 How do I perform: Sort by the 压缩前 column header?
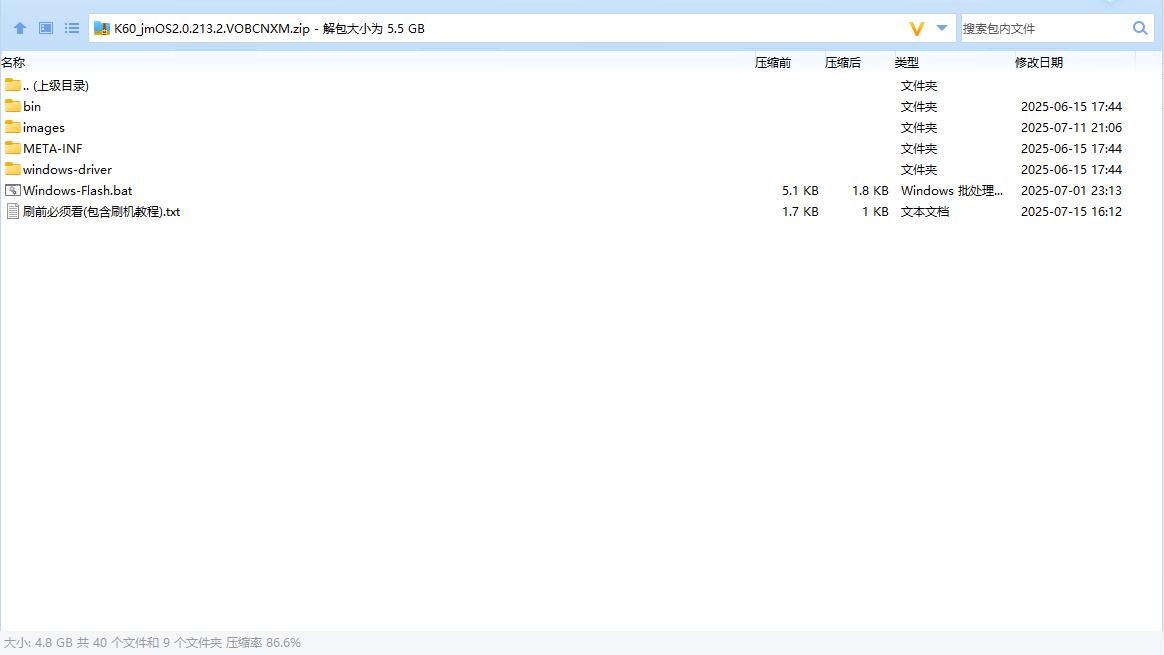coord(773,62)
